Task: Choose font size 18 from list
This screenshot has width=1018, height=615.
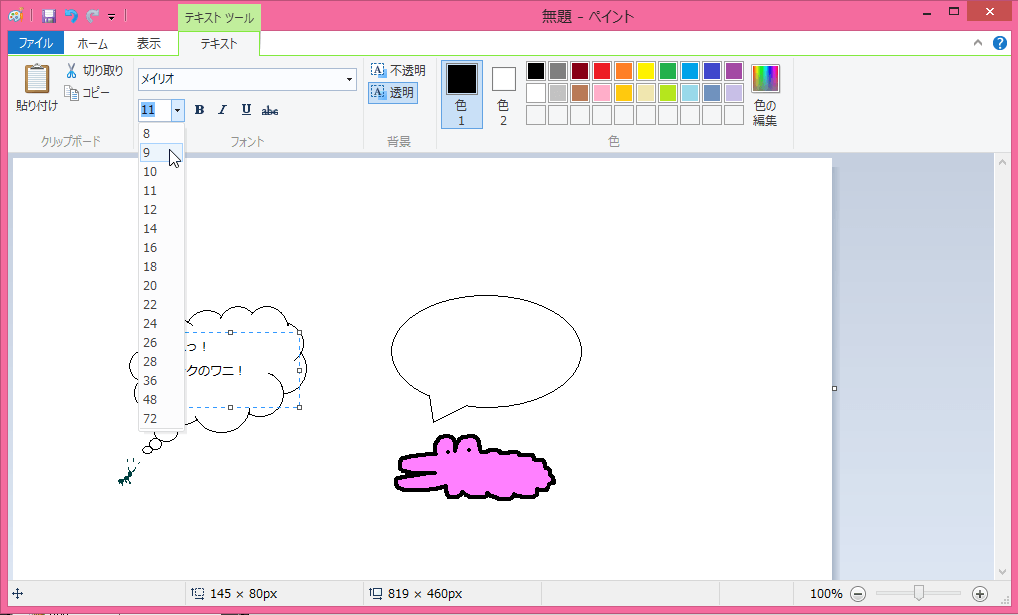Action: point(161,266)
